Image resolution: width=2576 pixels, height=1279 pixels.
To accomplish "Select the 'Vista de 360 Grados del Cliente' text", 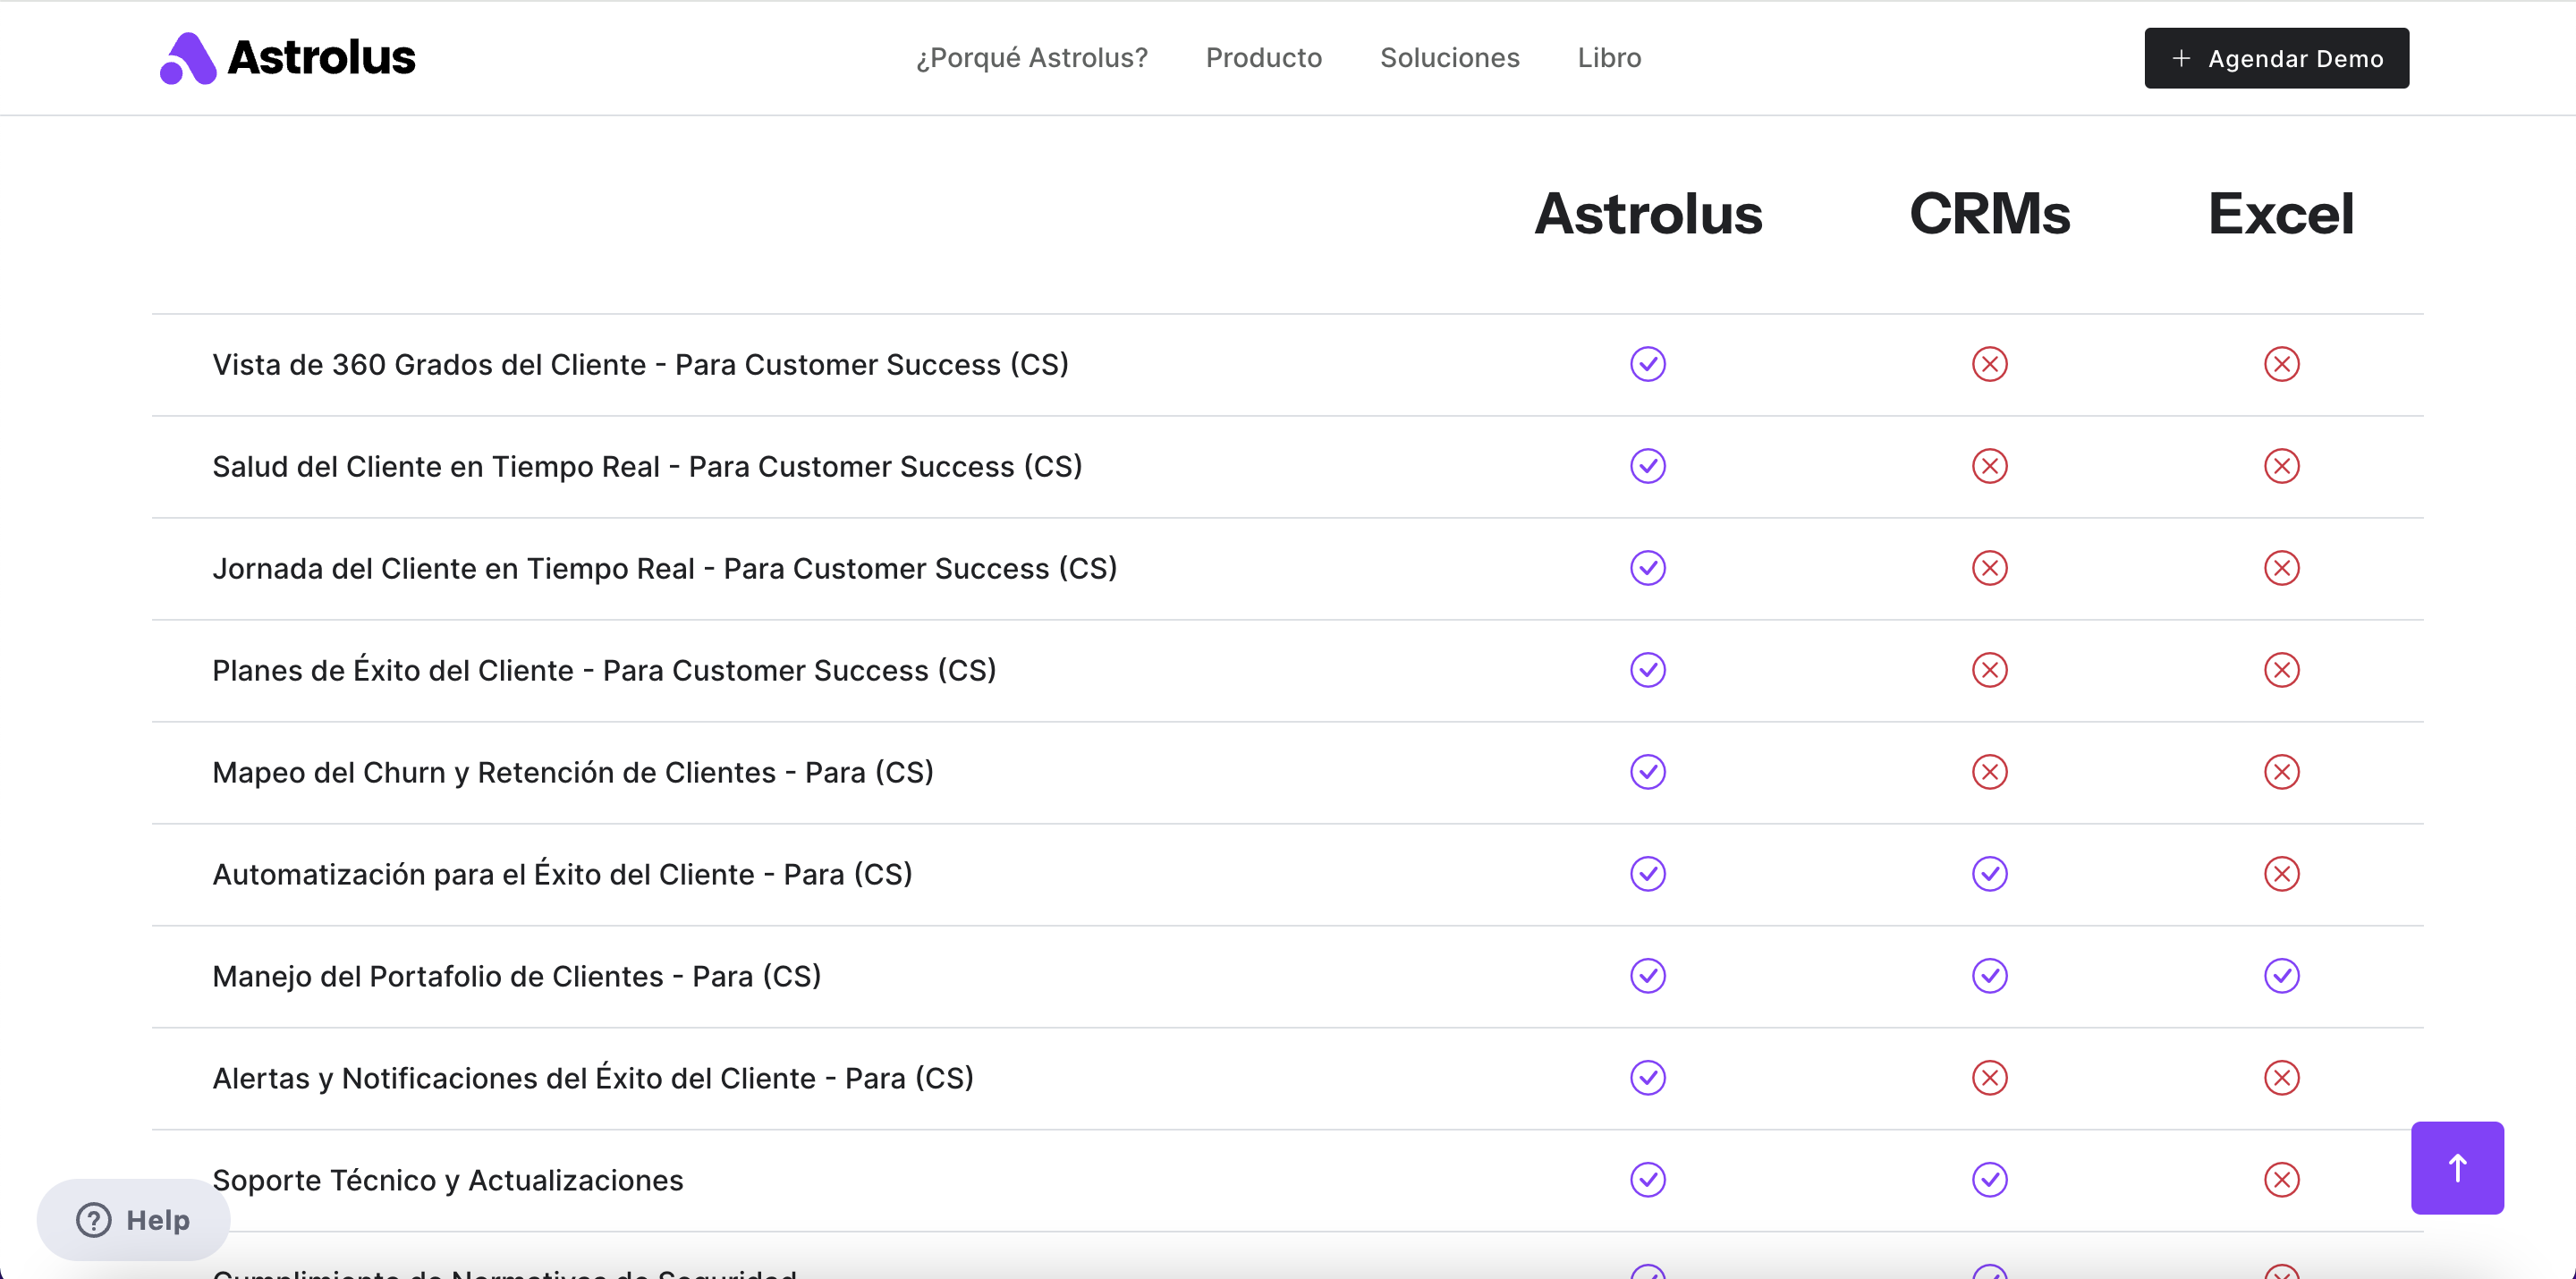I will pos(429,365).
